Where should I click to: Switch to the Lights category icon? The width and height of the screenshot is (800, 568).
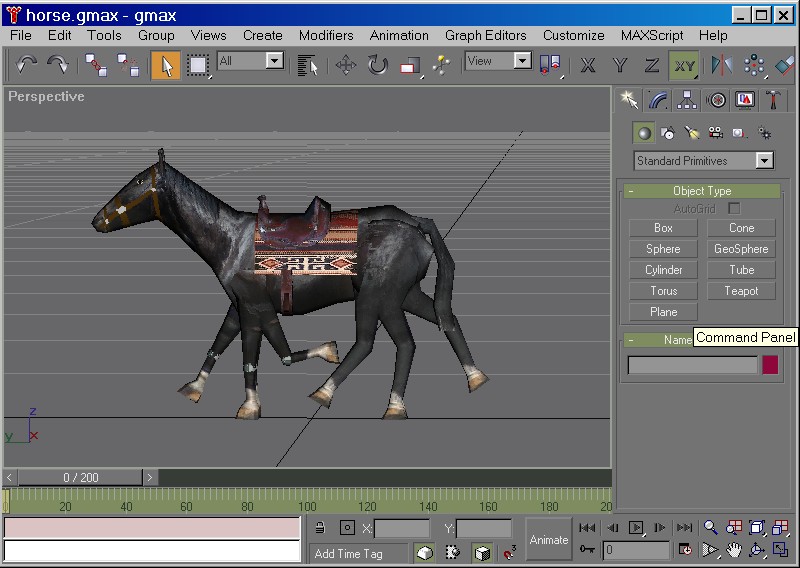[x=691, y=132]
